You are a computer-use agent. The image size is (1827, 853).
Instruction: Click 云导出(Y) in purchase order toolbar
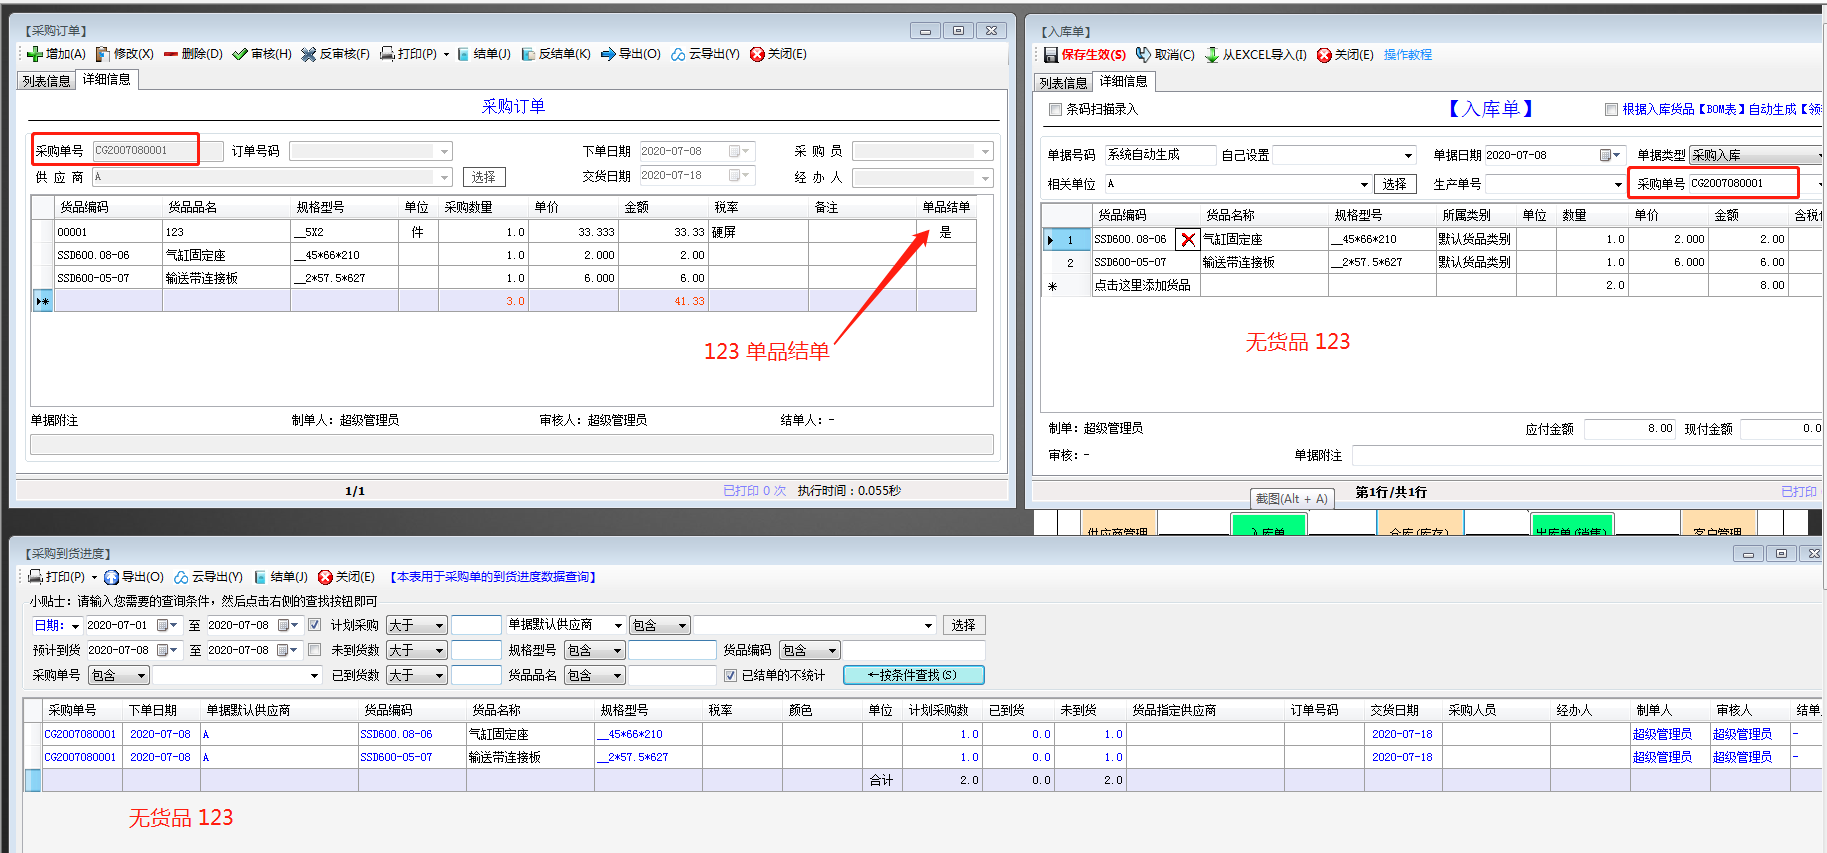(x=705, y=54)
